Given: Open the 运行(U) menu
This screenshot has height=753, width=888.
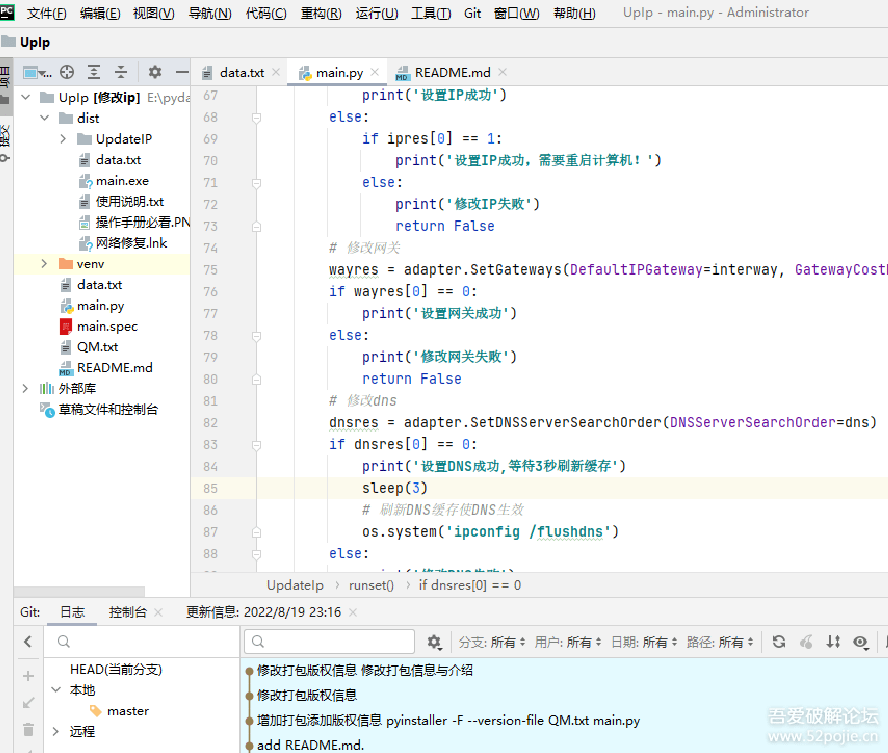Looking at the screenshot, I should point(377,13).
